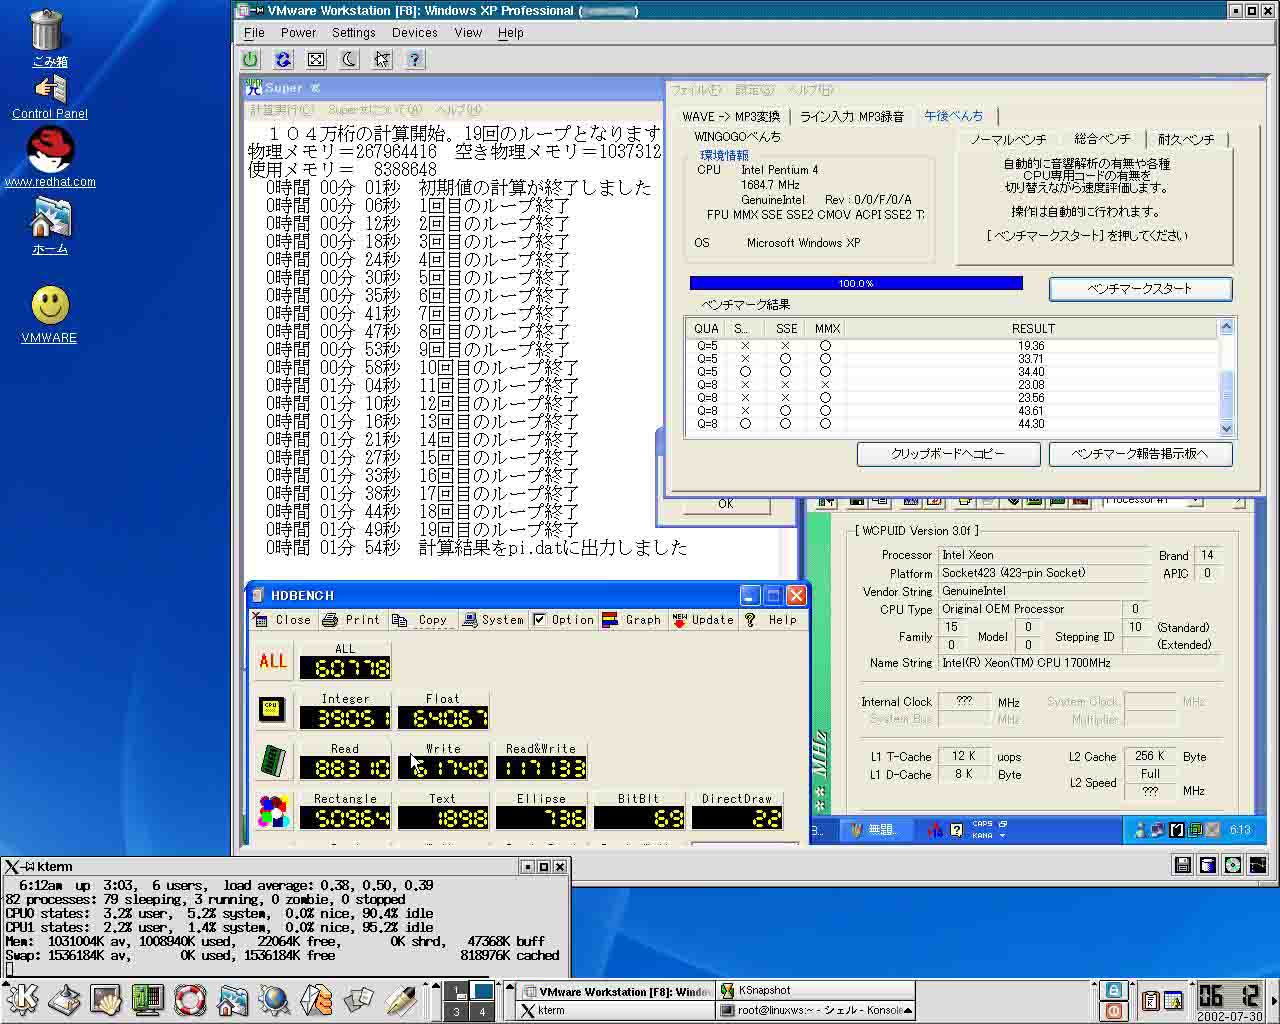Switch to virtual desktop 3 in pager
Screen dimensions: 1280x1024
click(x=456, y=1011)
